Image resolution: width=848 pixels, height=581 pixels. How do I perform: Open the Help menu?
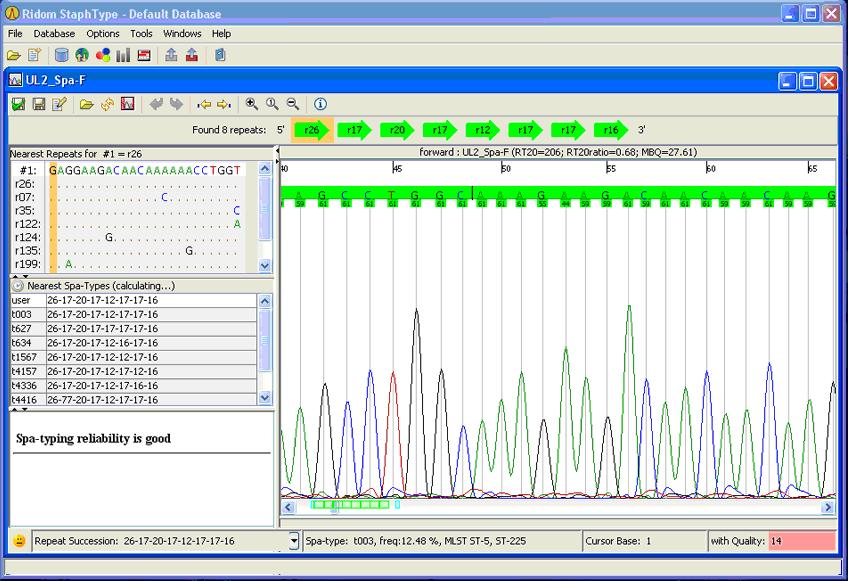(x=221, y=34)
